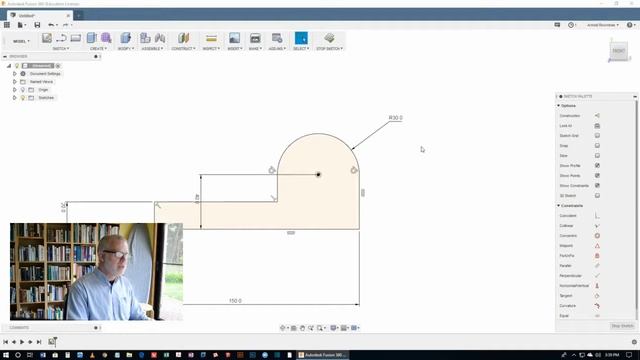Image resolution: width=640 pixels, height=360 pixels.
Task: Select the Add-Ins scripts icon
Action: (x=277, y=38)
